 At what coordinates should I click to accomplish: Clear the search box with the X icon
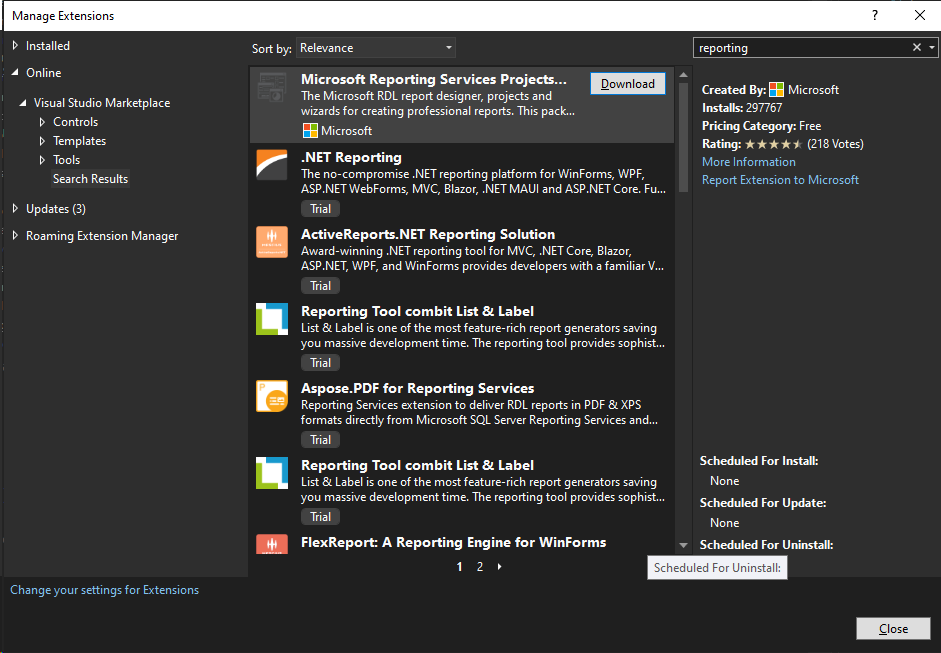point(917,48)
